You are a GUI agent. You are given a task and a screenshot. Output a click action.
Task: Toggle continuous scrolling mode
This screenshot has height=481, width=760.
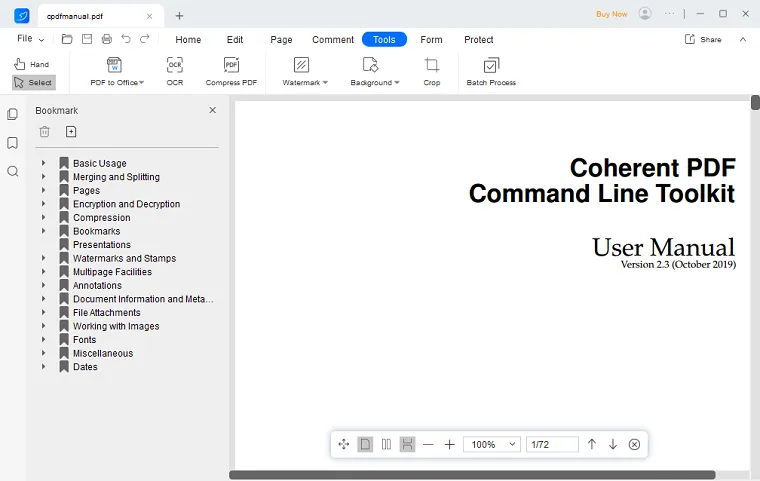(x=407, y=444)
